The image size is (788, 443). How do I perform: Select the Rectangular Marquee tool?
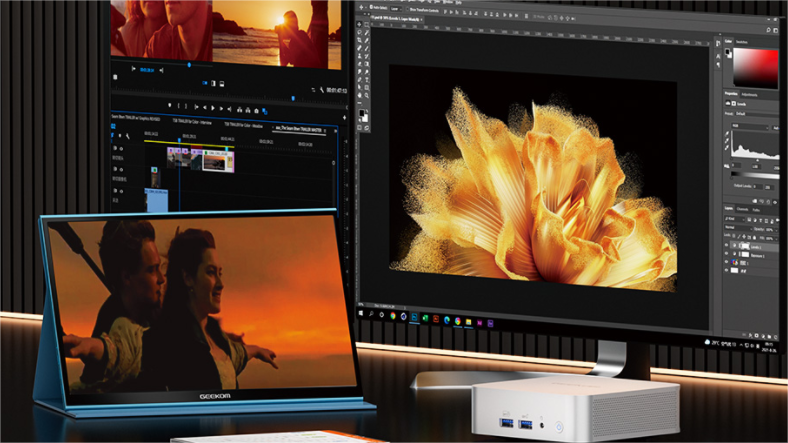point(366,25)
